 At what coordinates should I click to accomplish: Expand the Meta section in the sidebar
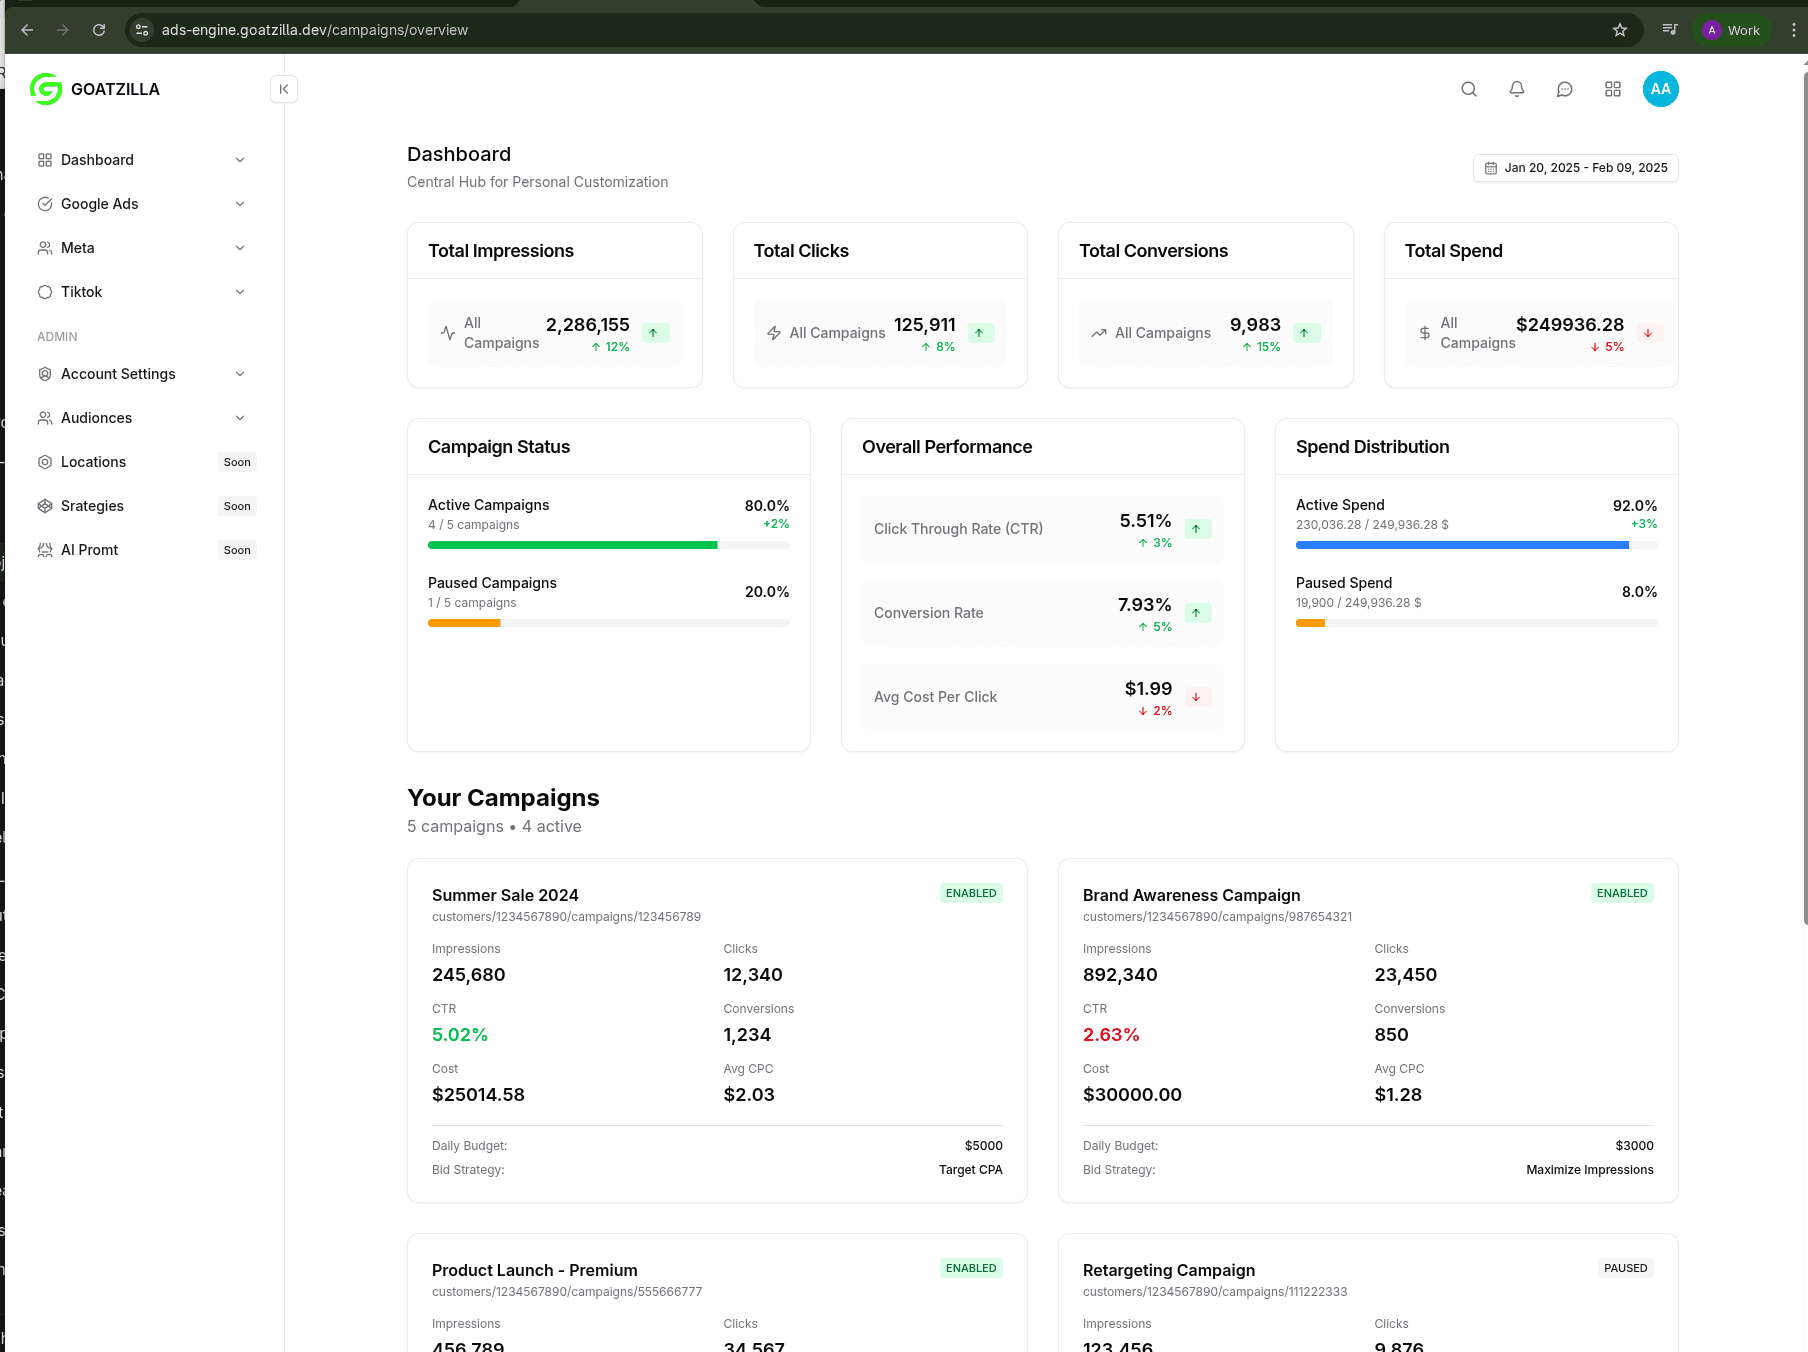coord(240,248)
